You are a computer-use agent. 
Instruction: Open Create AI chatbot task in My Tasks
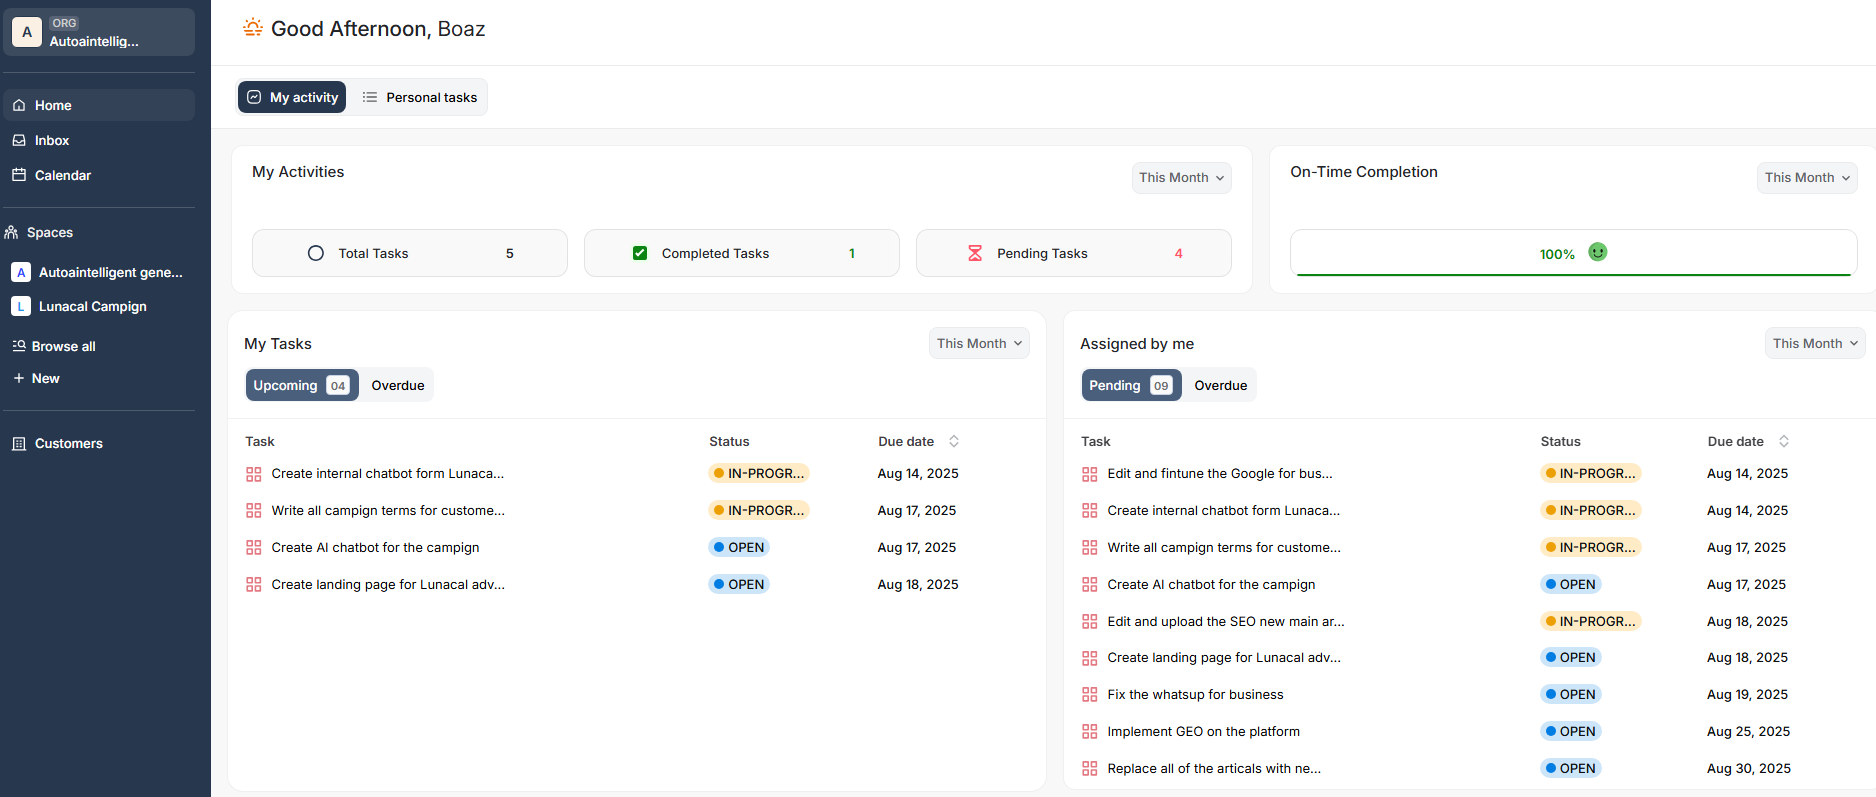tap(375, 547)
